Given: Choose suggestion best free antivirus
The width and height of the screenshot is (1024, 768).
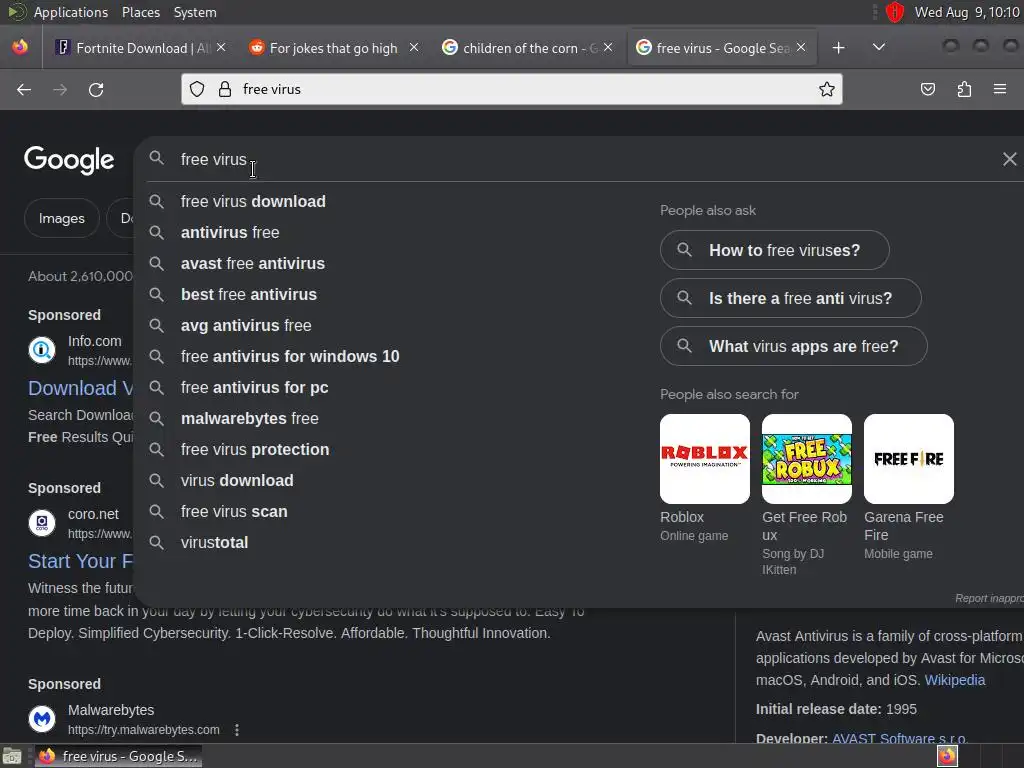Looking at the screenshot, I should pos(249,295).
